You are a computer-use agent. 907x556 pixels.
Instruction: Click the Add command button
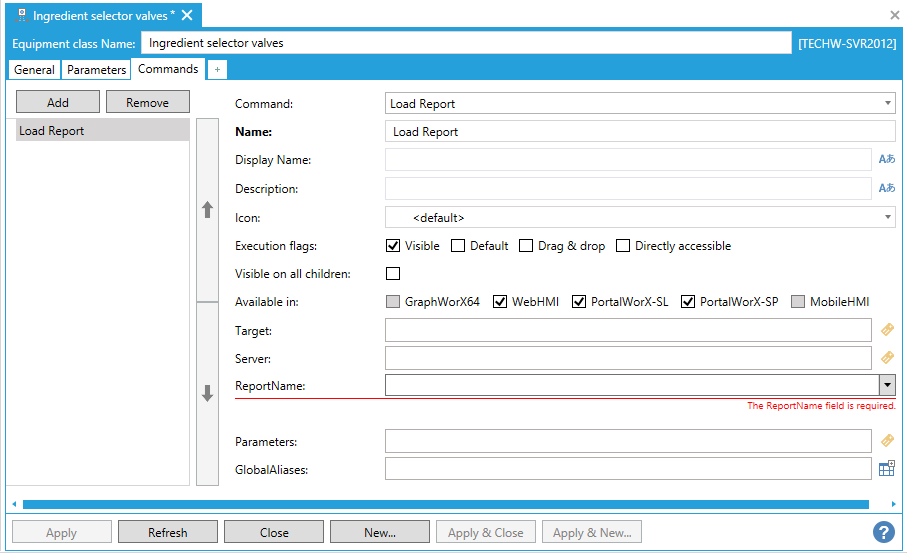(58, 102)
